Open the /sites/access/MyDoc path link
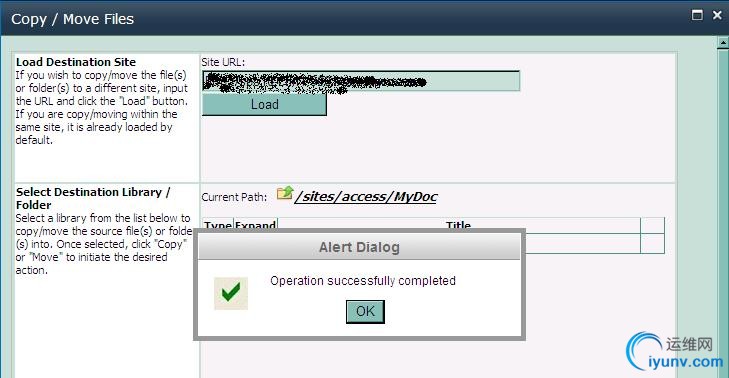The height and width of the screenshot is (378, 729). 366,197
